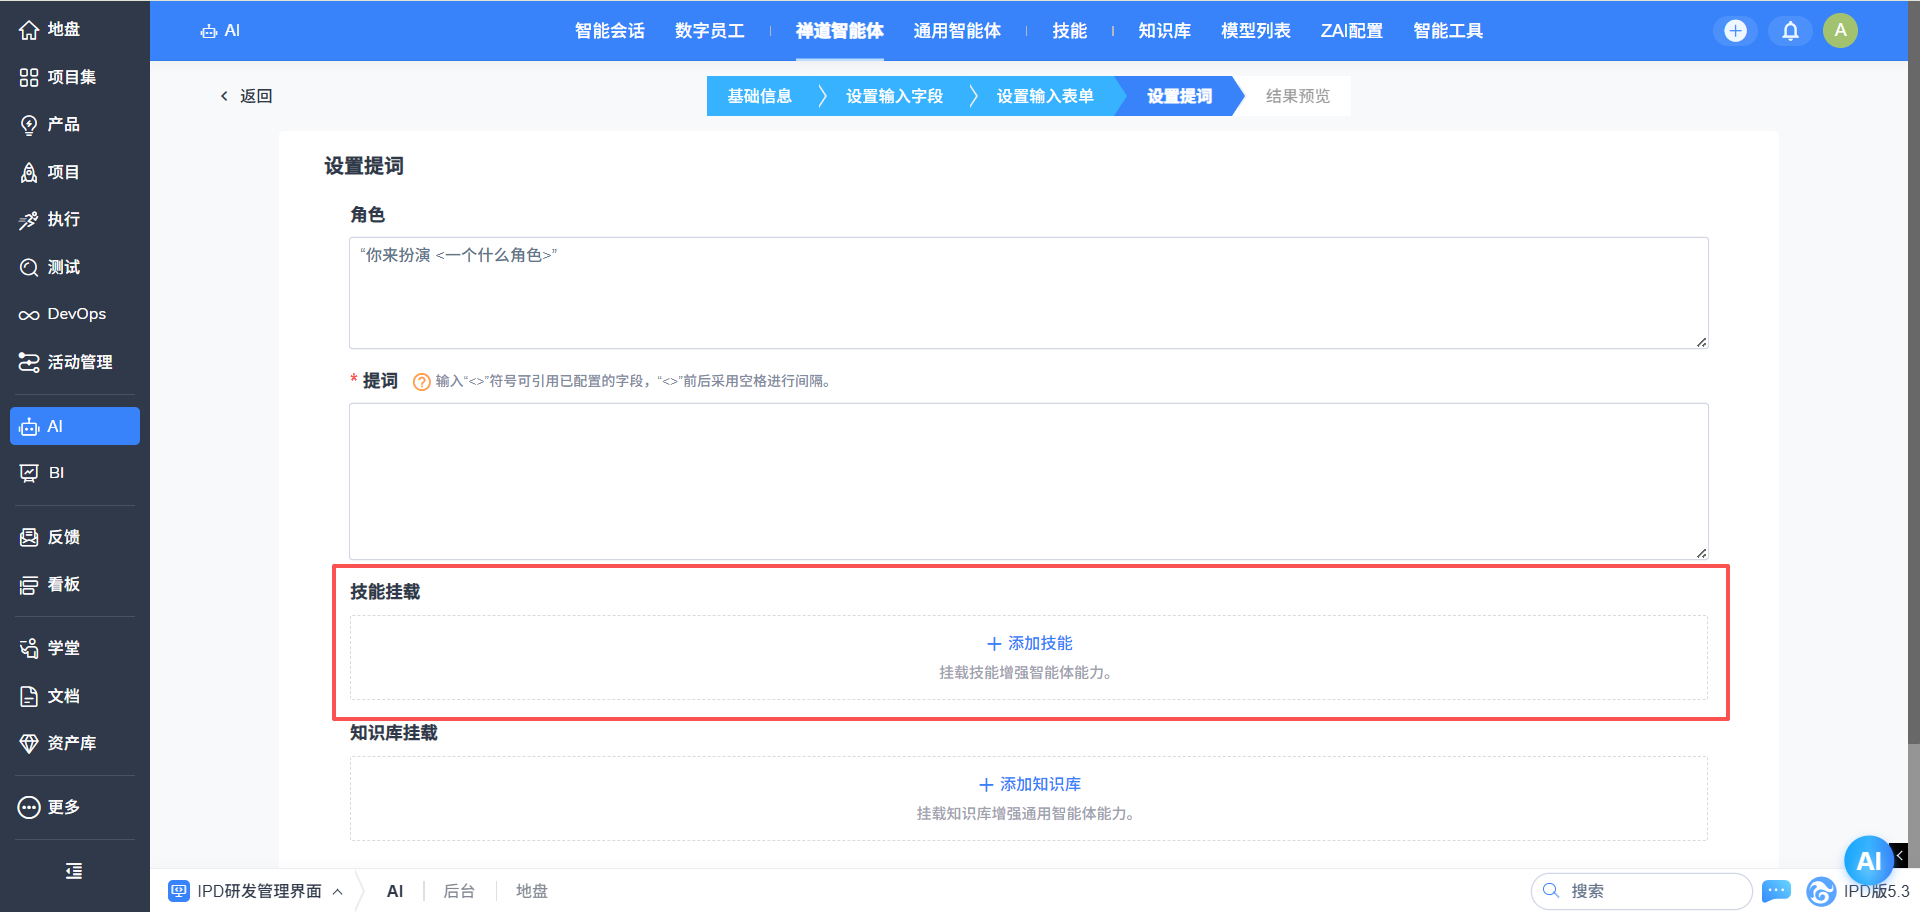Viewport: 1920px width, 912px height.
Task: Switch to 数字员工 tab
Action: [710, 31]
